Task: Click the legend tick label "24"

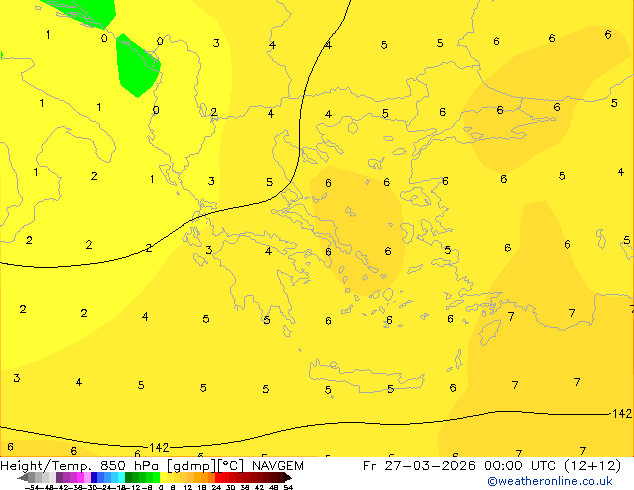Action: click(x=216, y=487)
